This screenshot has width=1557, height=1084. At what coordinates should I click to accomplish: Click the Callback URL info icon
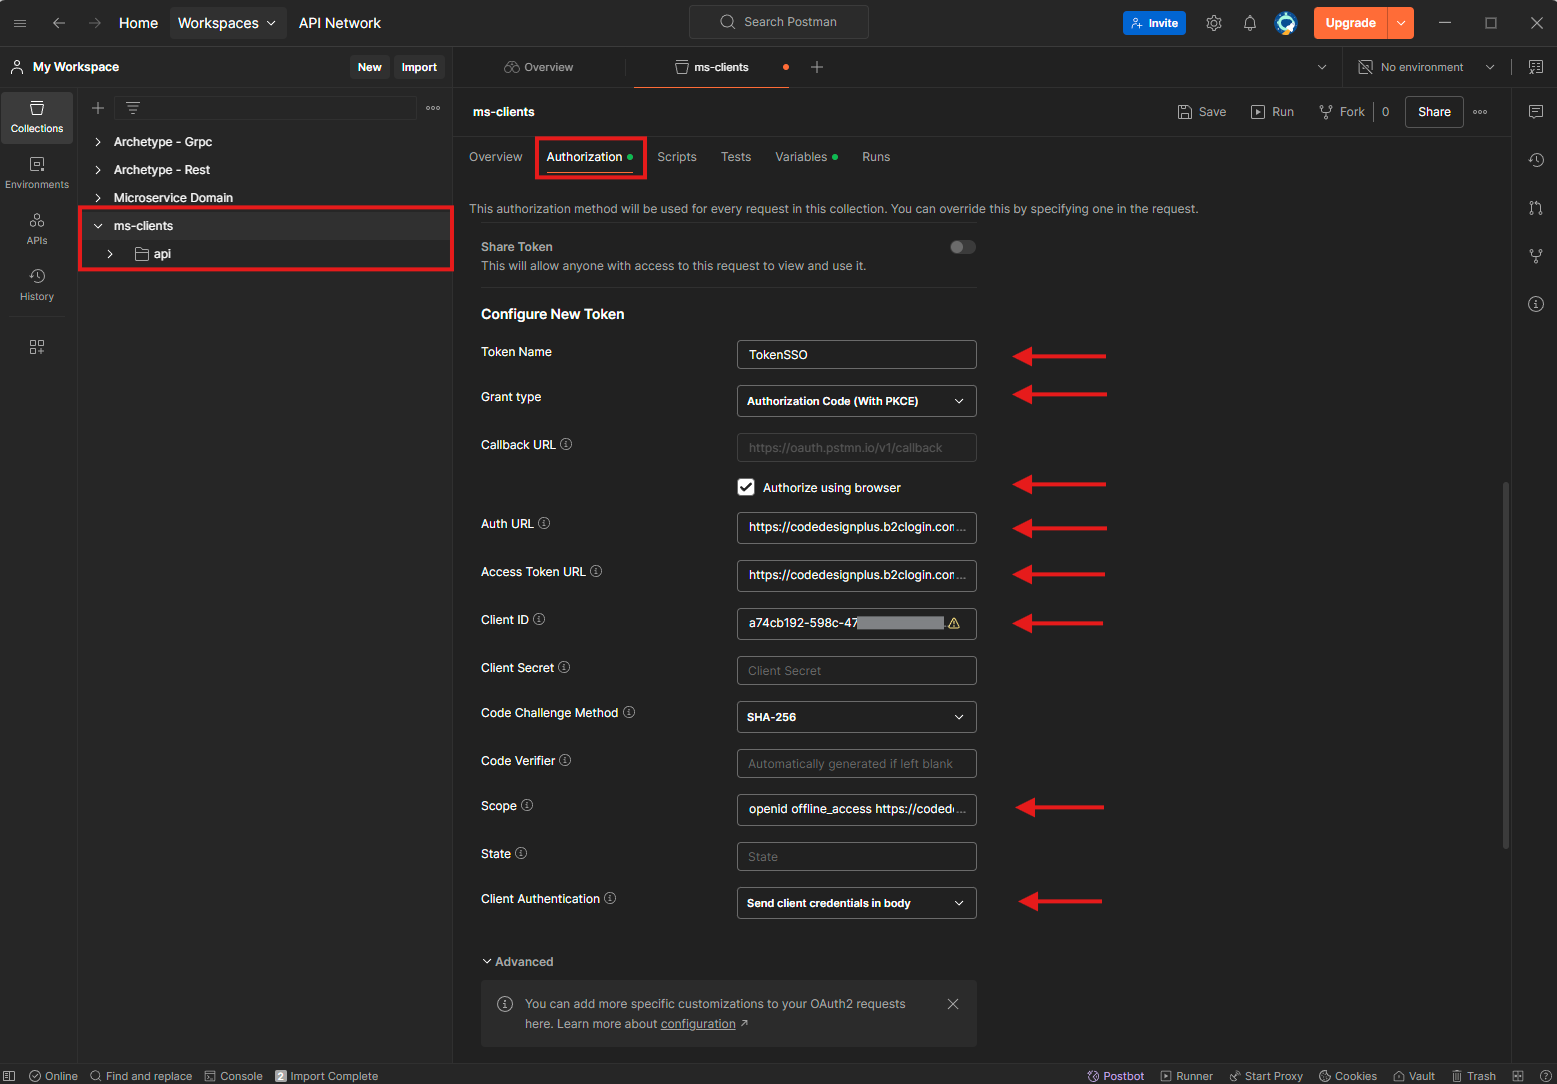point(566,444)
